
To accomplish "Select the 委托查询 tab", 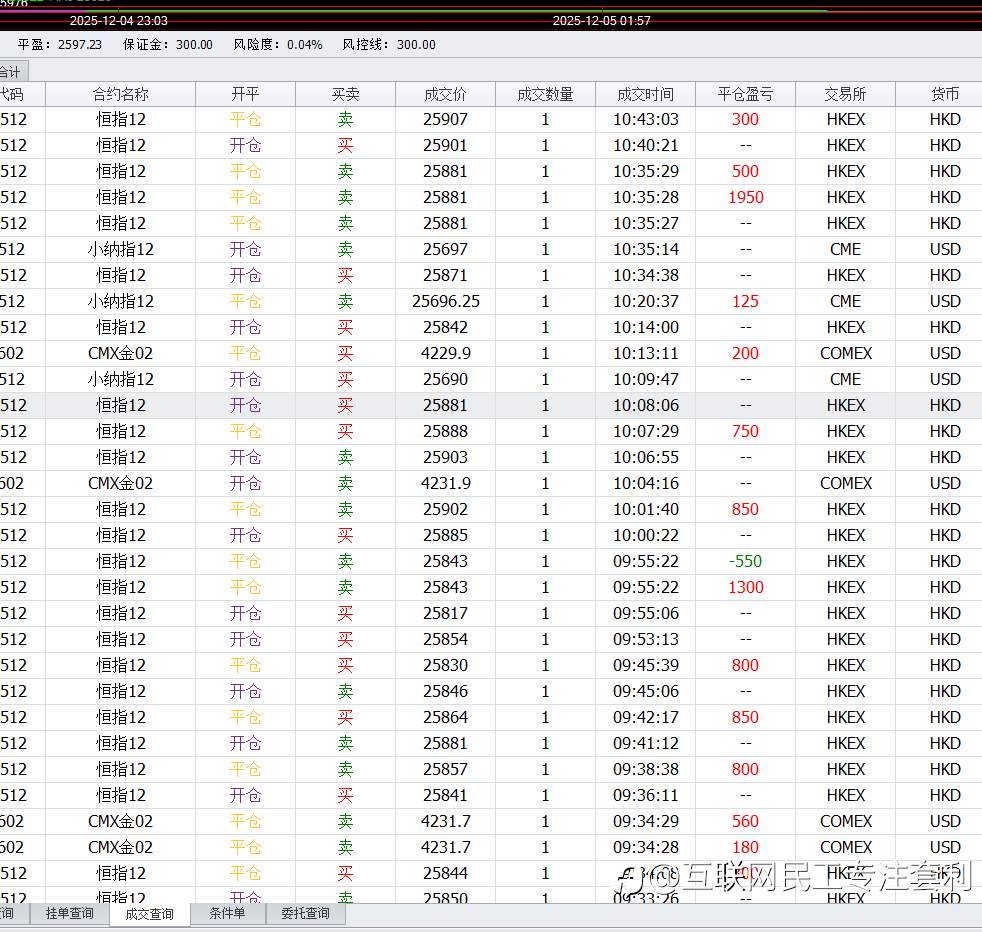I will point(305,913).
